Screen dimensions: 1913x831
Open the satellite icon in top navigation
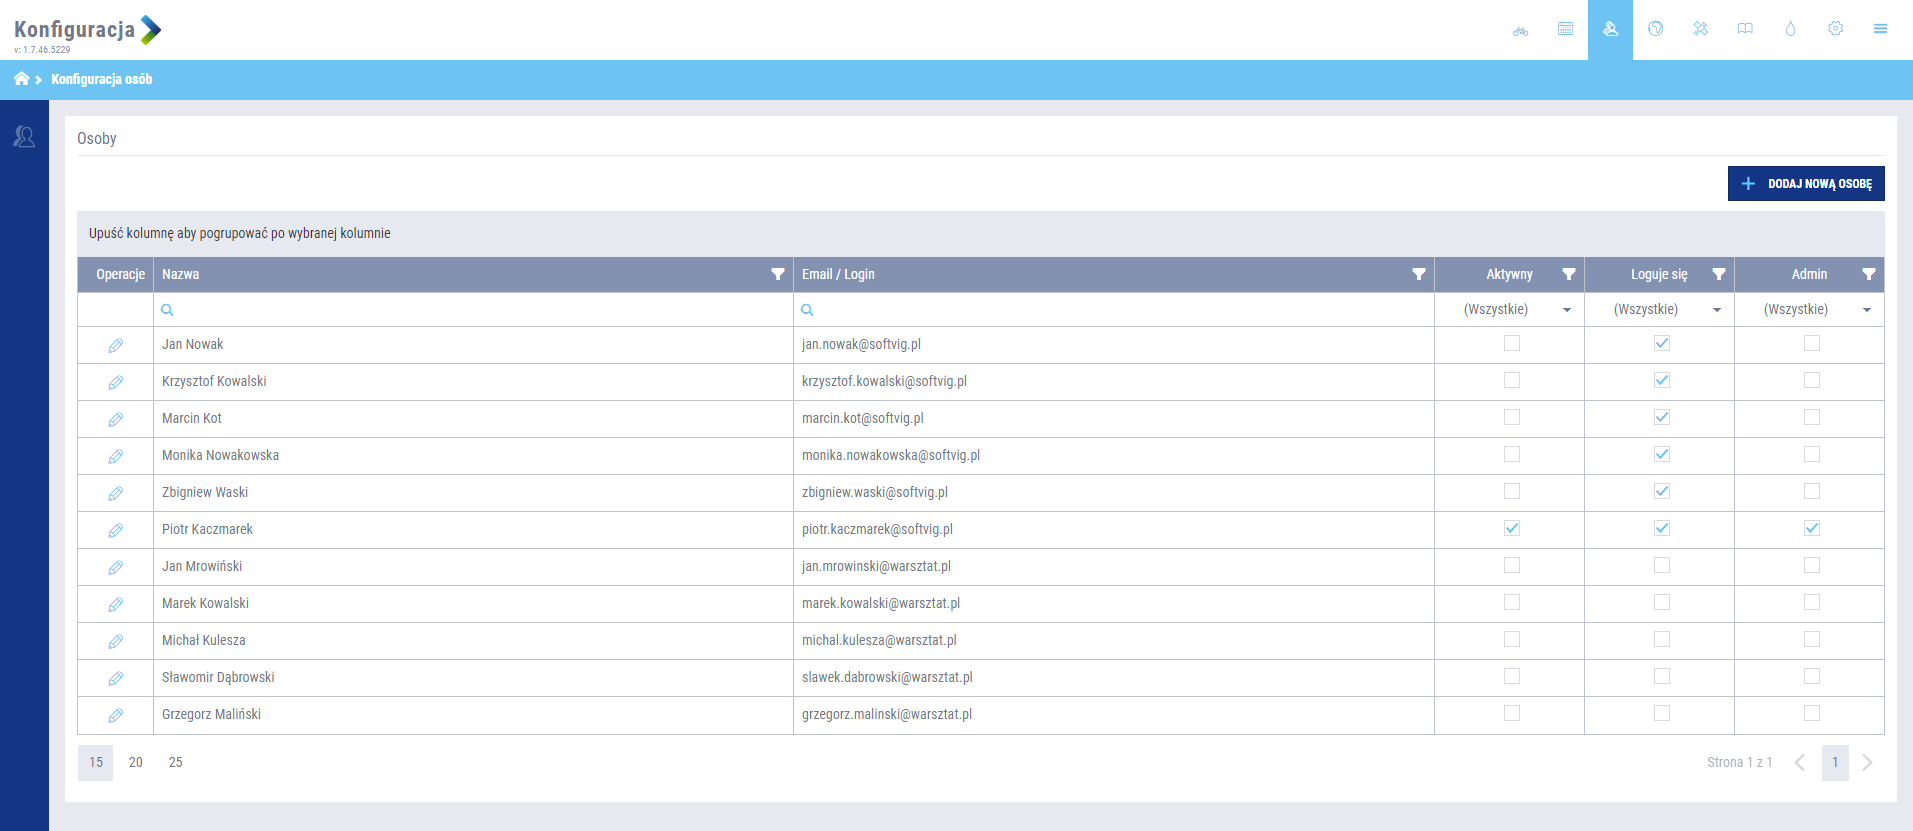pyautogui.click(x=1700, y=29)
